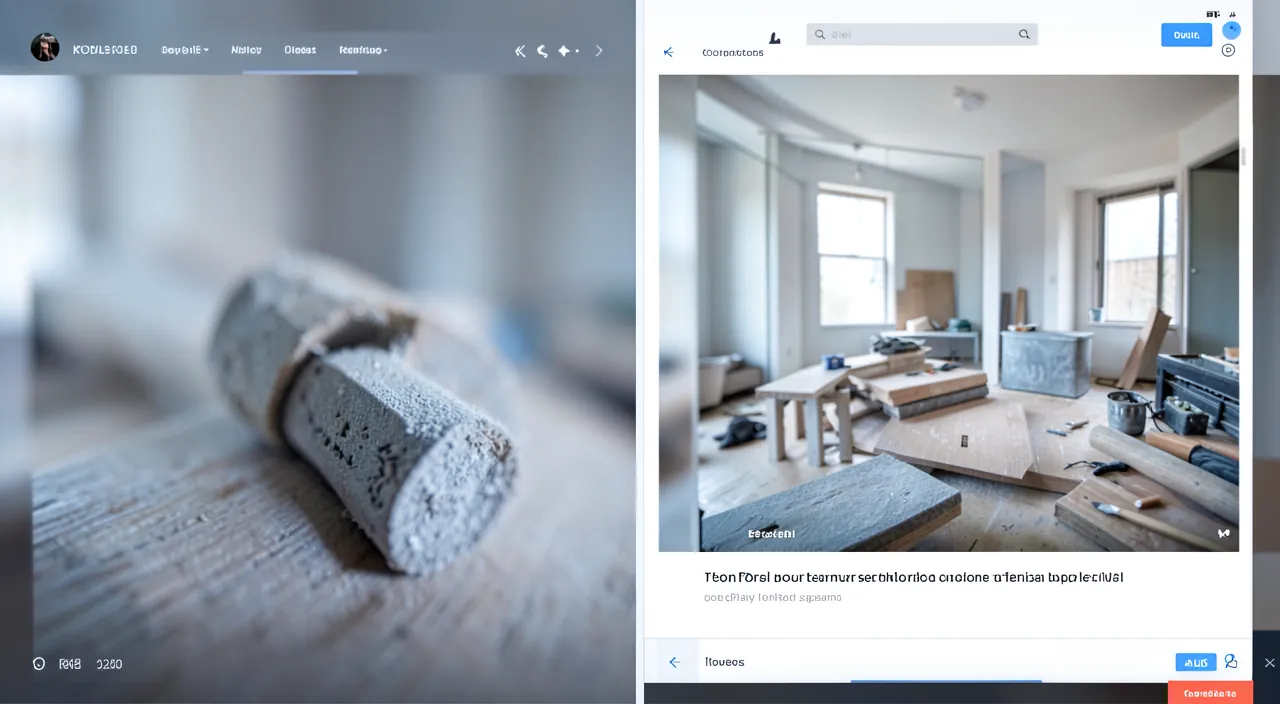Click the small blue button in the bottom bar
The width and height of the screenshot is (1280, 704).
pos(1196,662)
